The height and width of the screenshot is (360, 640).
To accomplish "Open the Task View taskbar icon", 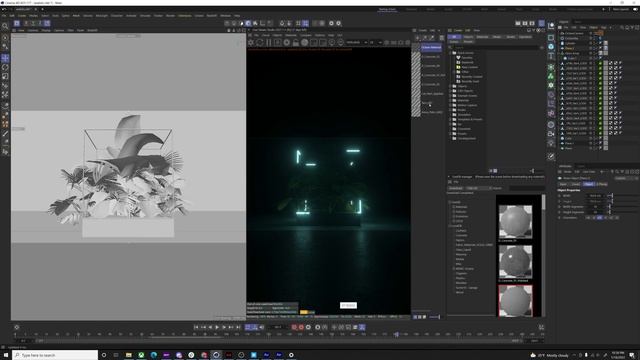I will [x=116, y=355].
